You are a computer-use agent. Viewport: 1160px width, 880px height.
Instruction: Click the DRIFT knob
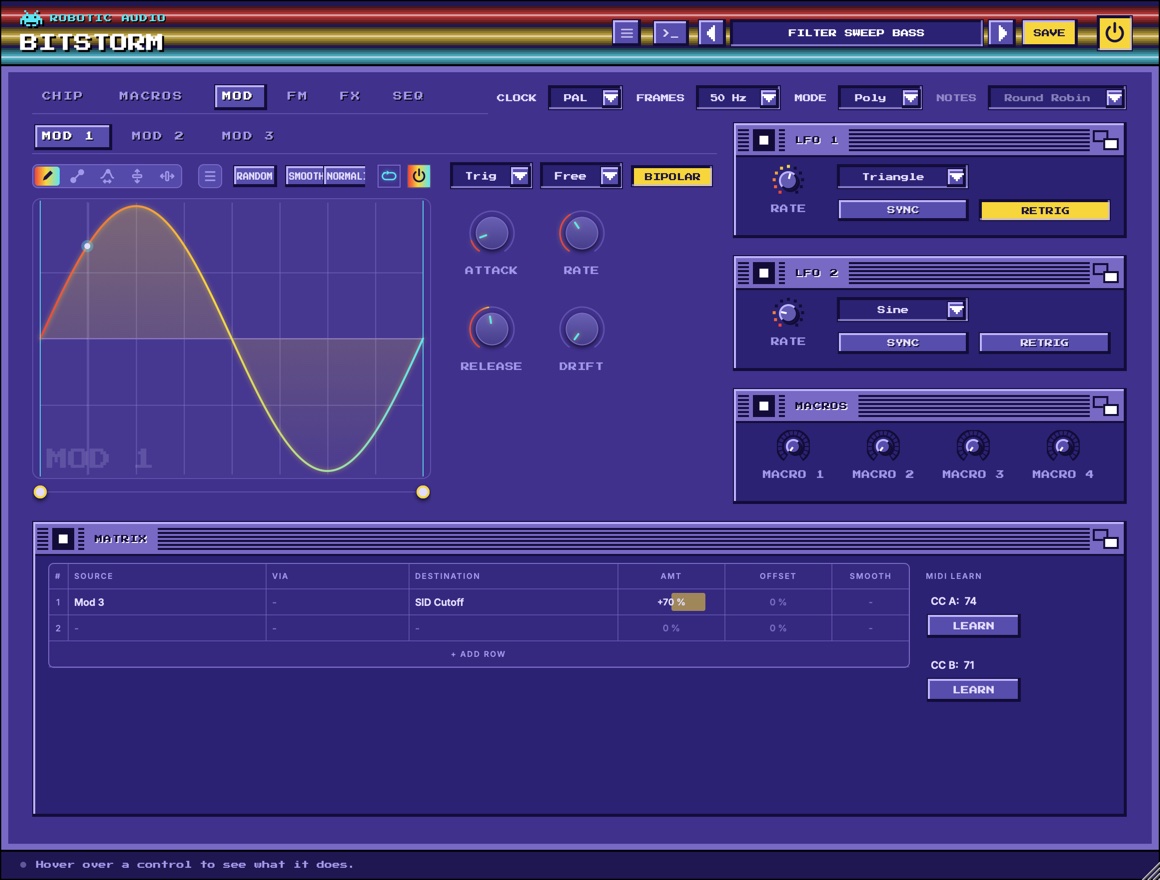point(581,329)
